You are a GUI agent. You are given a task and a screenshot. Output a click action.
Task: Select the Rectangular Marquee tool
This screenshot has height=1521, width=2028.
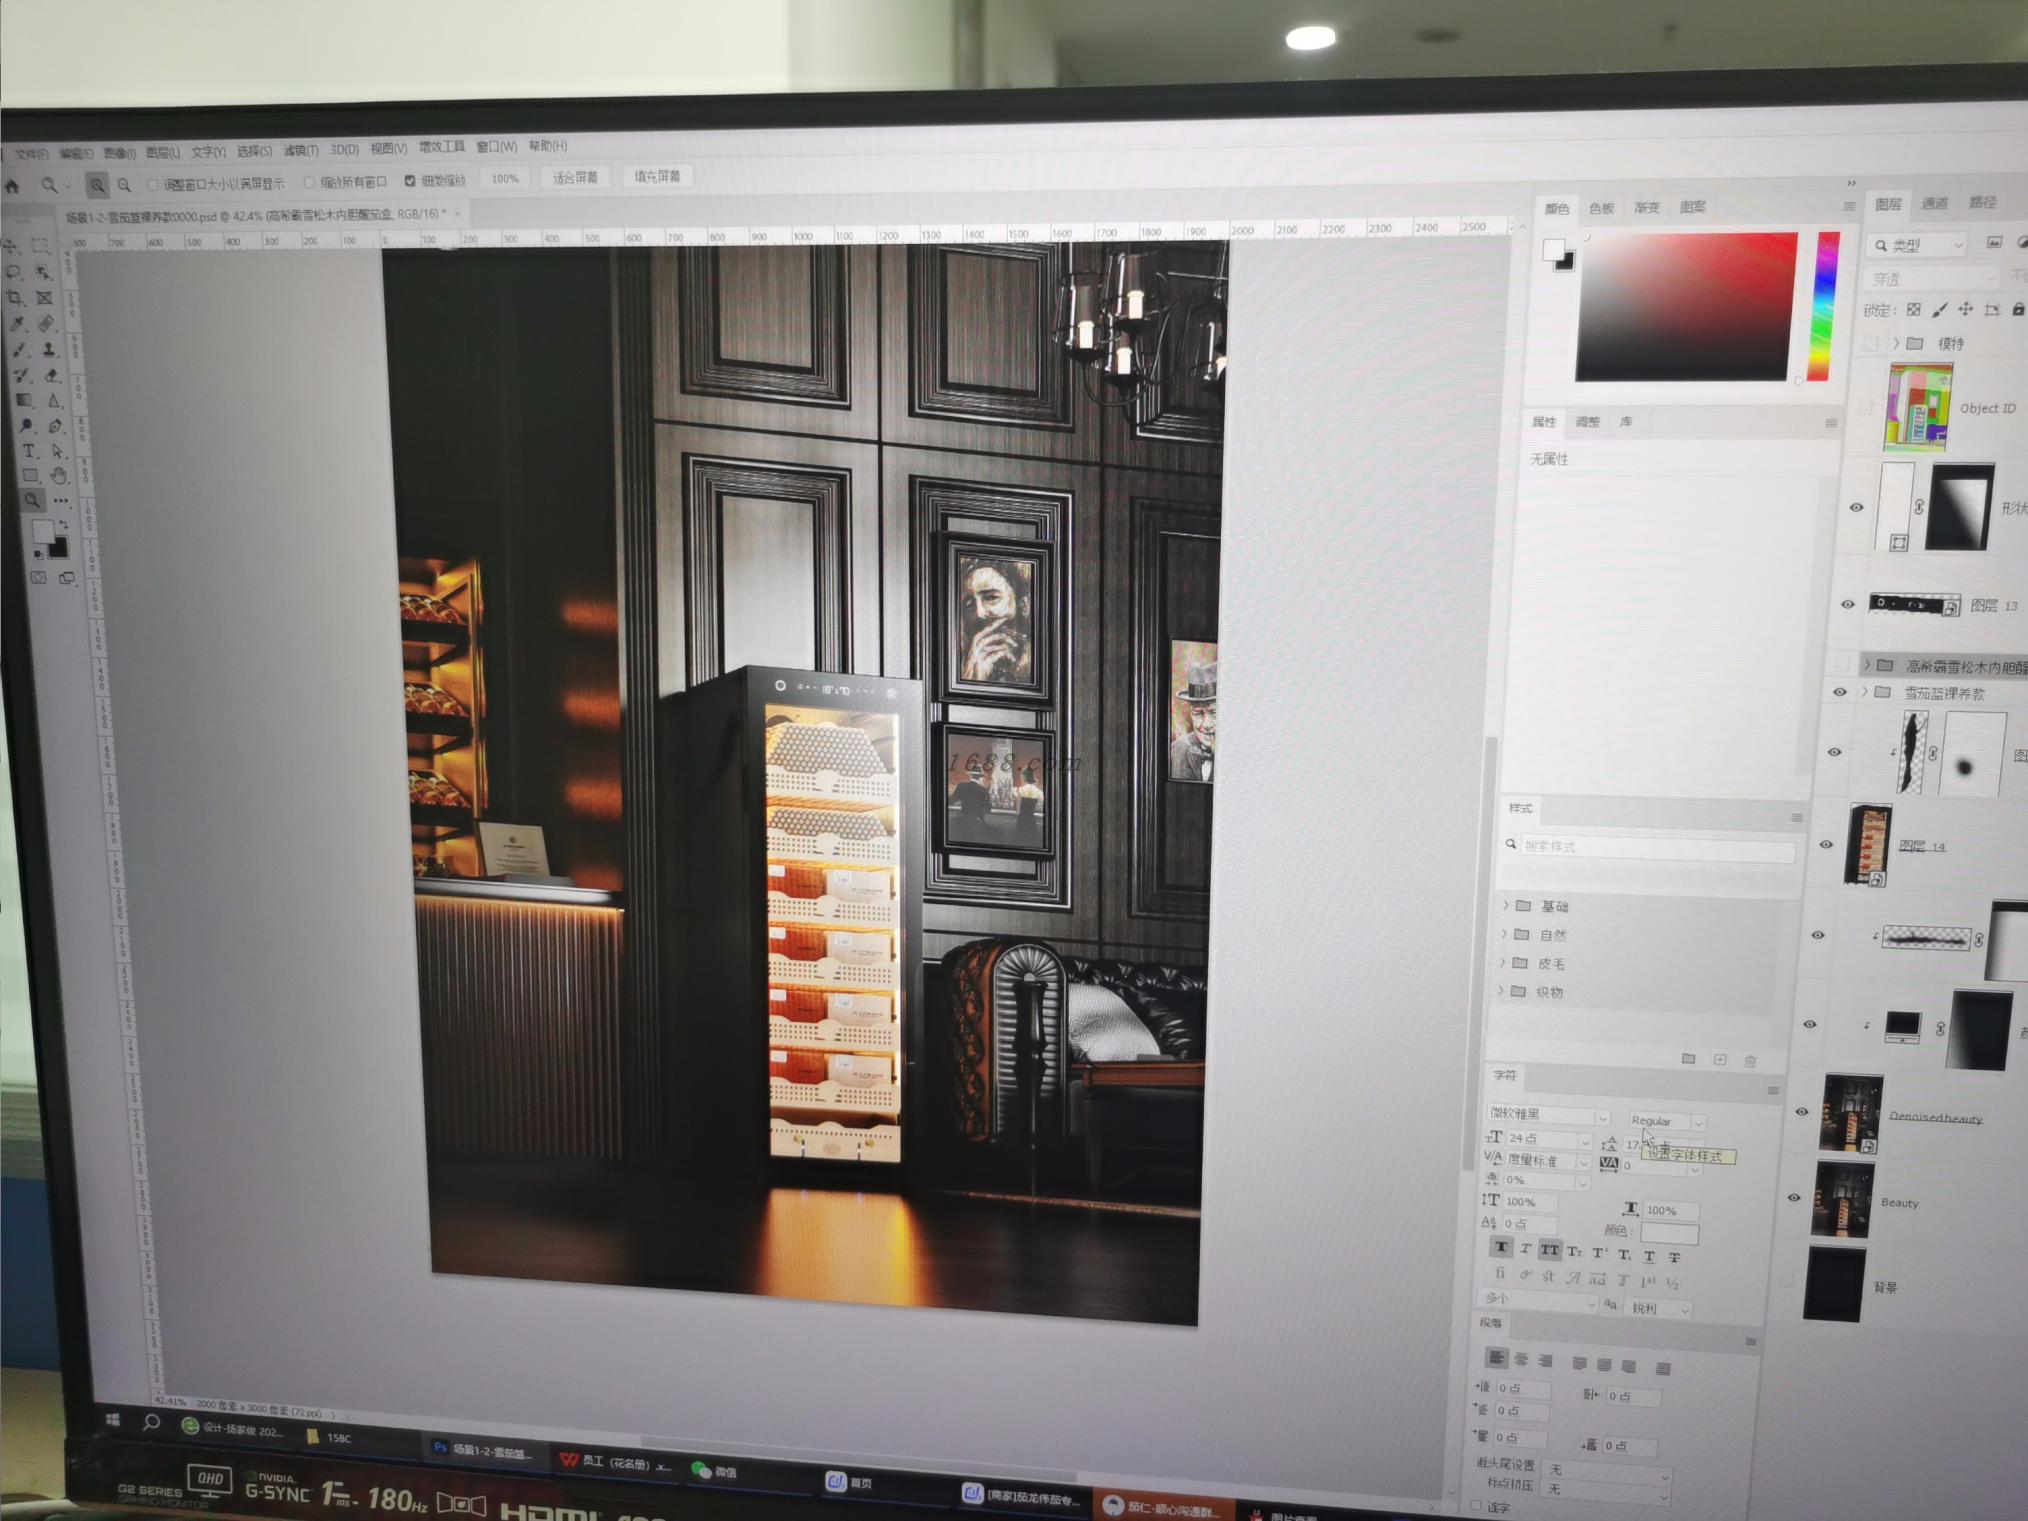40,245
